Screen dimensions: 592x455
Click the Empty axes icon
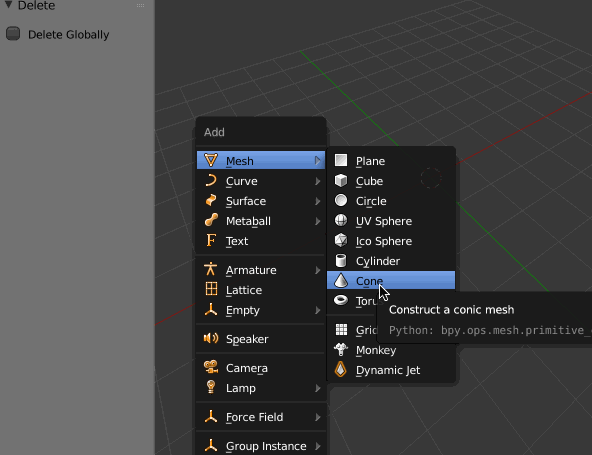[x=211, y=309]
